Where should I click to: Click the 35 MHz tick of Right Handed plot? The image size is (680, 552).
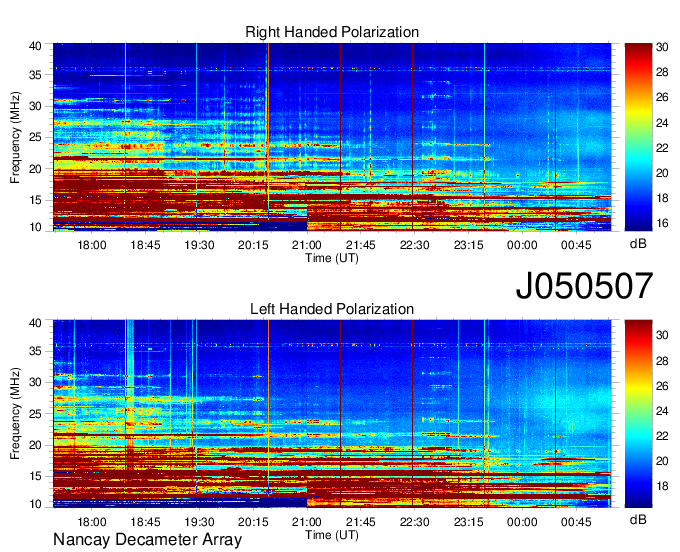(36, 75)
